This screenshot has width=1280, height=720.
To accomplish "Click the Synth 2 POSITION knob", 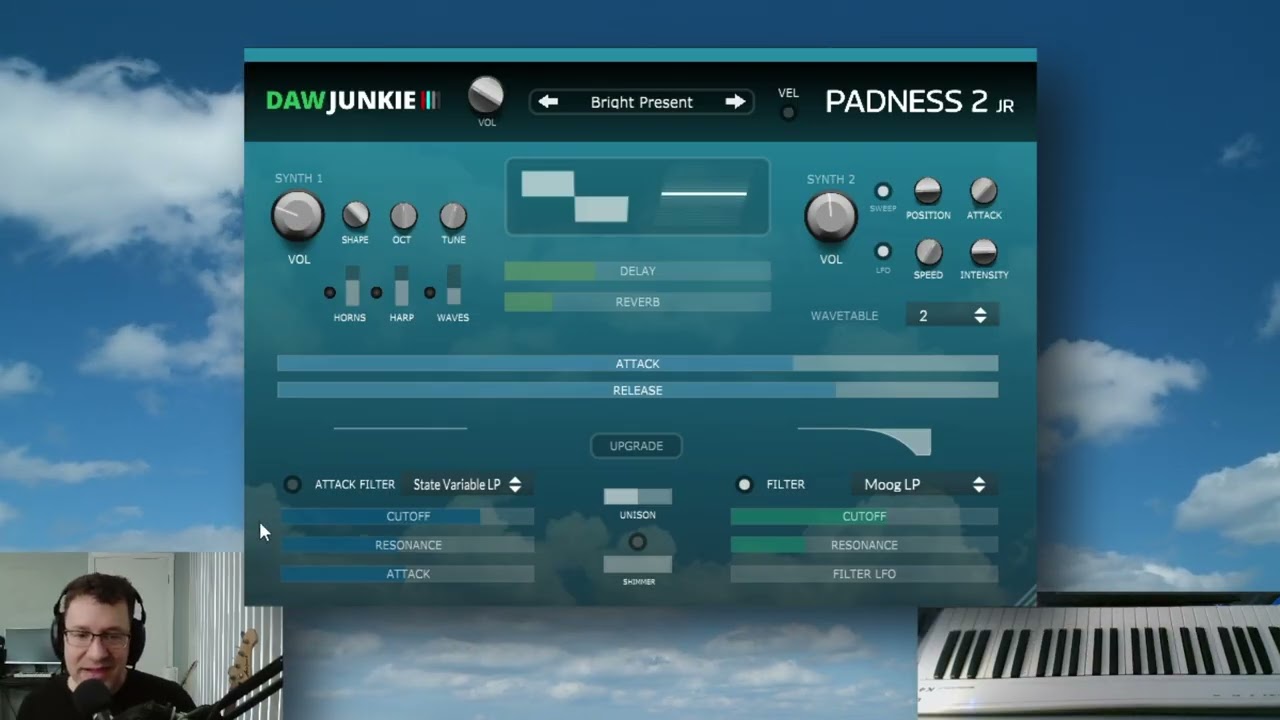I will [x=928, y=191].
